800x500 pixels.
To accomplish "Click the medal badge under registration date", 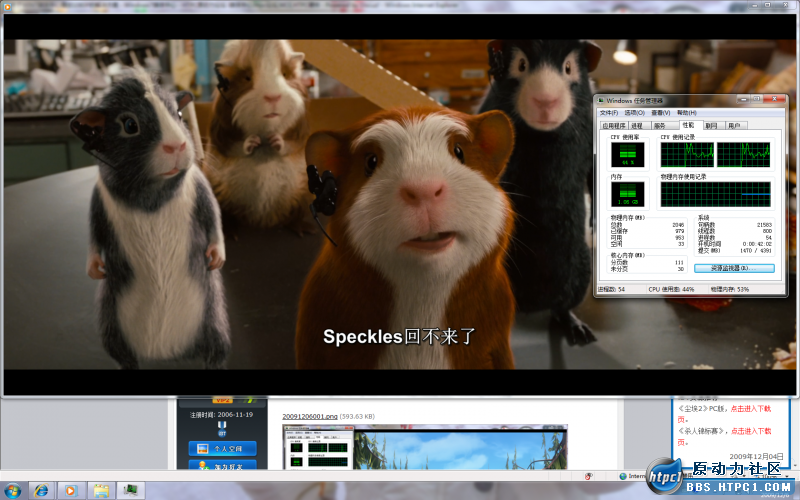I will pos(222,429).
